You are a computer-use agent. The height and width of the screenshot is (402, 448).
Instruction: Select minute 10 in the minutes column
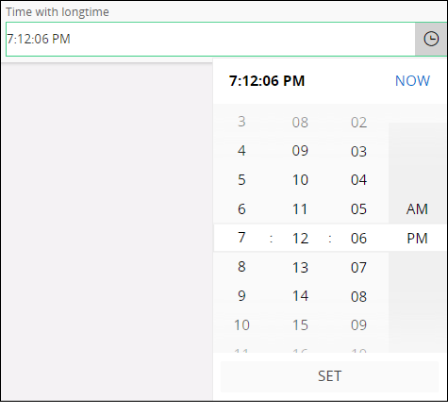300,180
